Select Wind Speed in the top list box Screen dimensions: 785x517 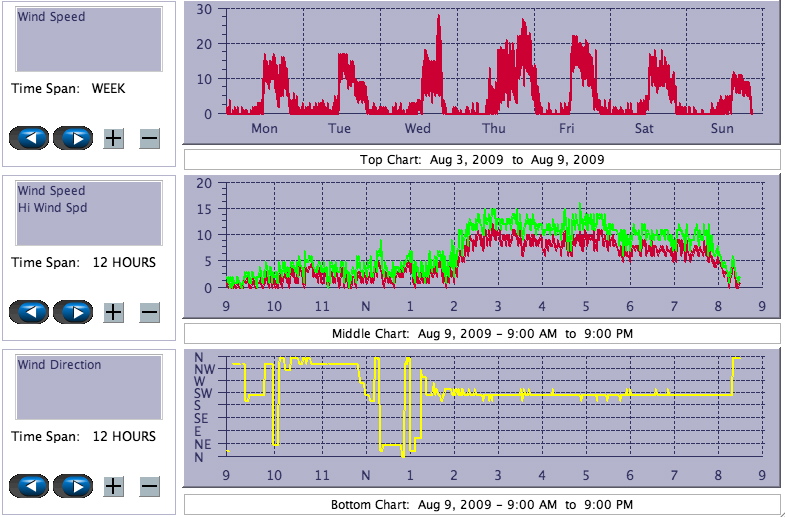(x=51, y=17)
